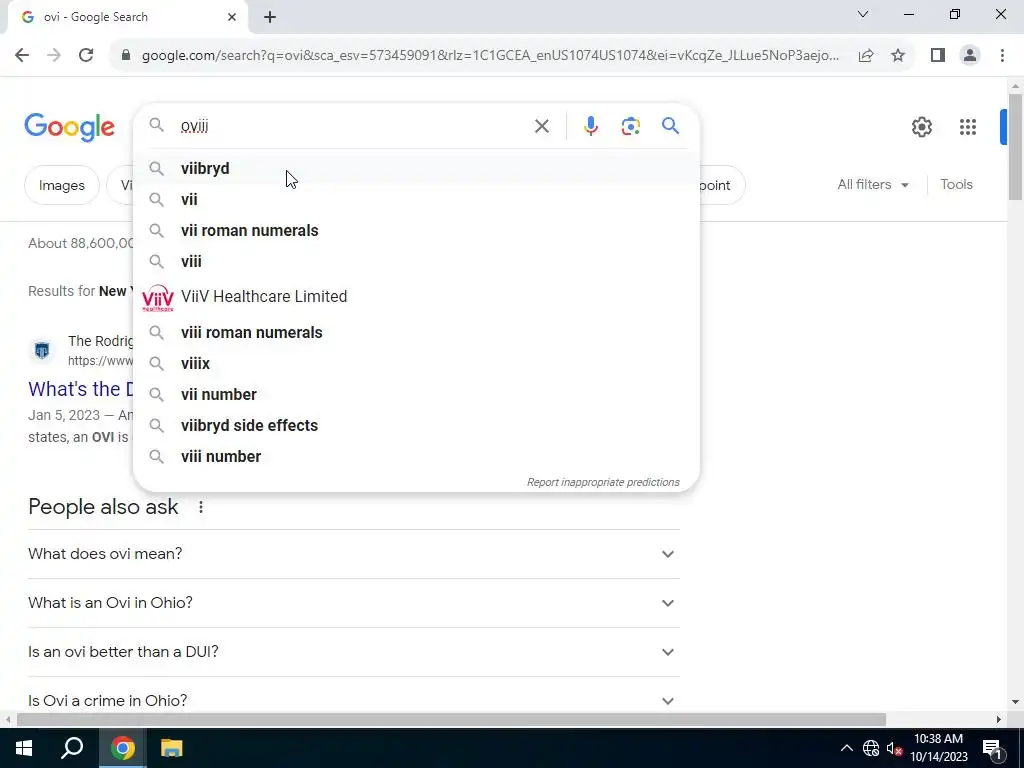
Task: Start voice search with microphone icon
Action: 590,126
